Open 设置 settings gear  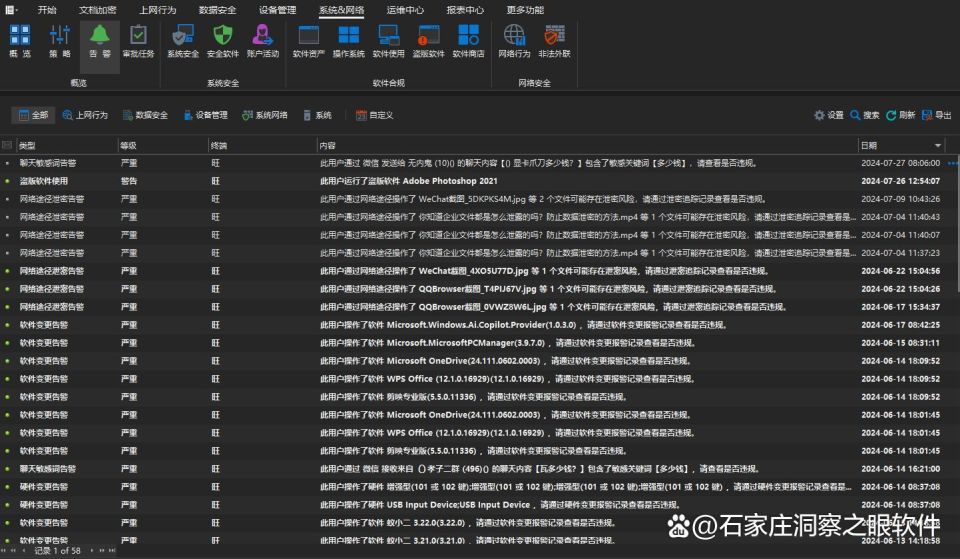coord(828,115)
